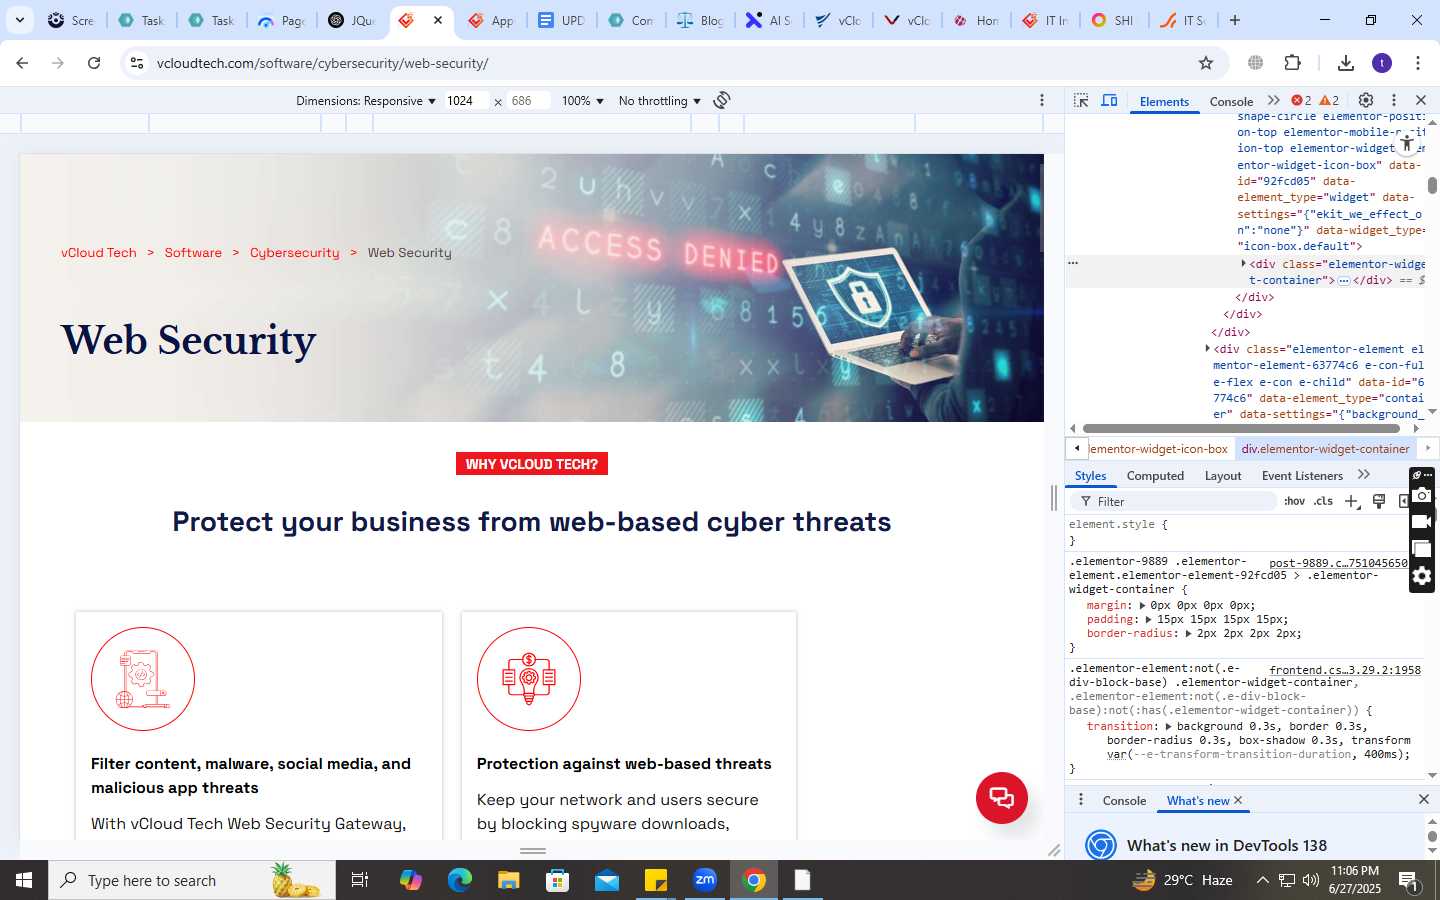
Task: Click the viewport height field showing 686
Action: coord(529,101)
